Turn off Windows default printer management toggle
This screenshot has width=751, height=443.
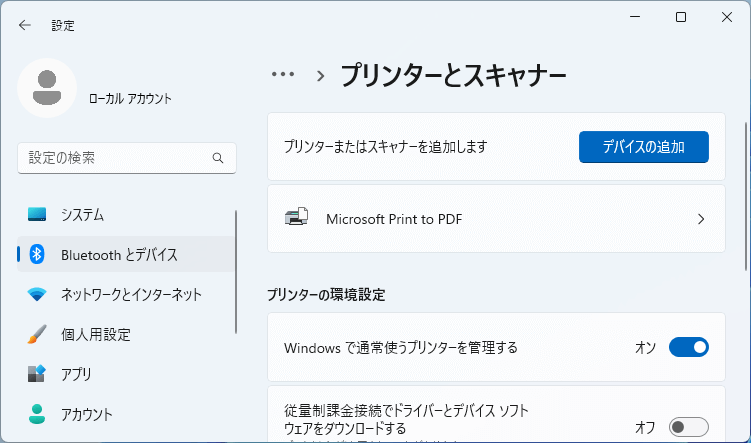tap(688, 347)
